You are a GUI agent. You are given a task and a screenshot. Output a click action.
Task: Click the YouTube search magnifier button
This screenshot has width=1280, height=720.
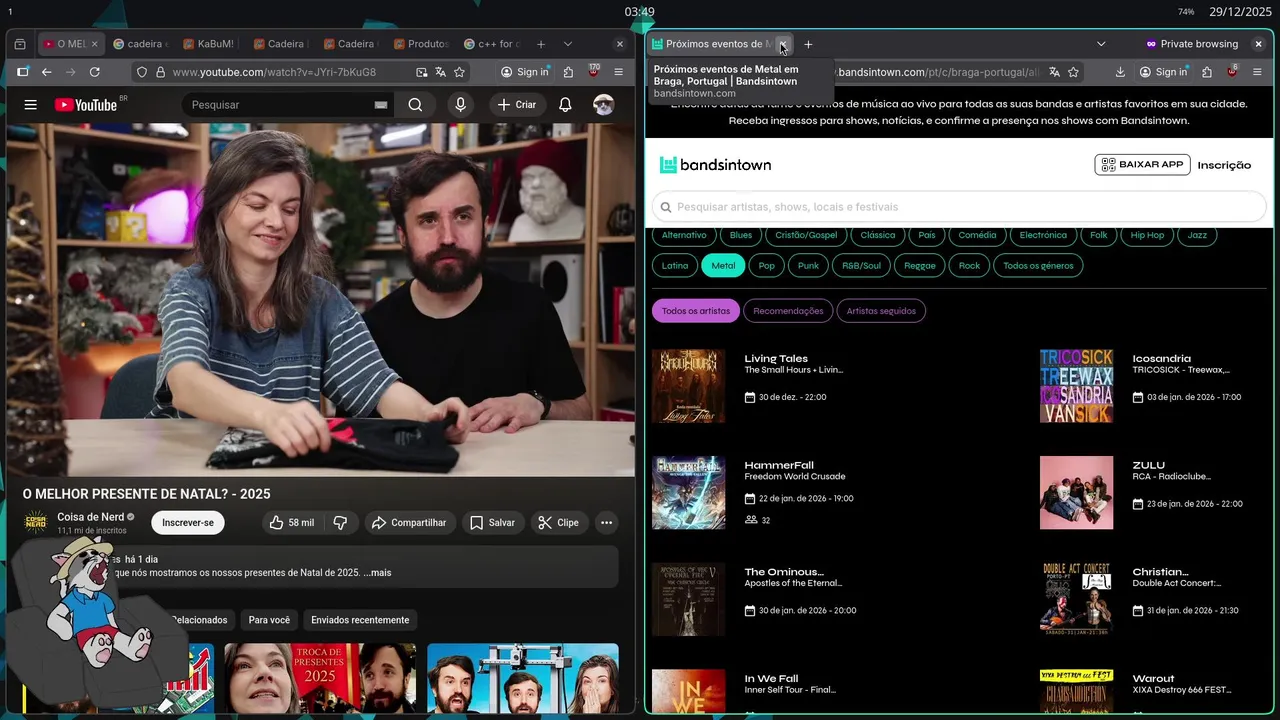click(415, 105)
